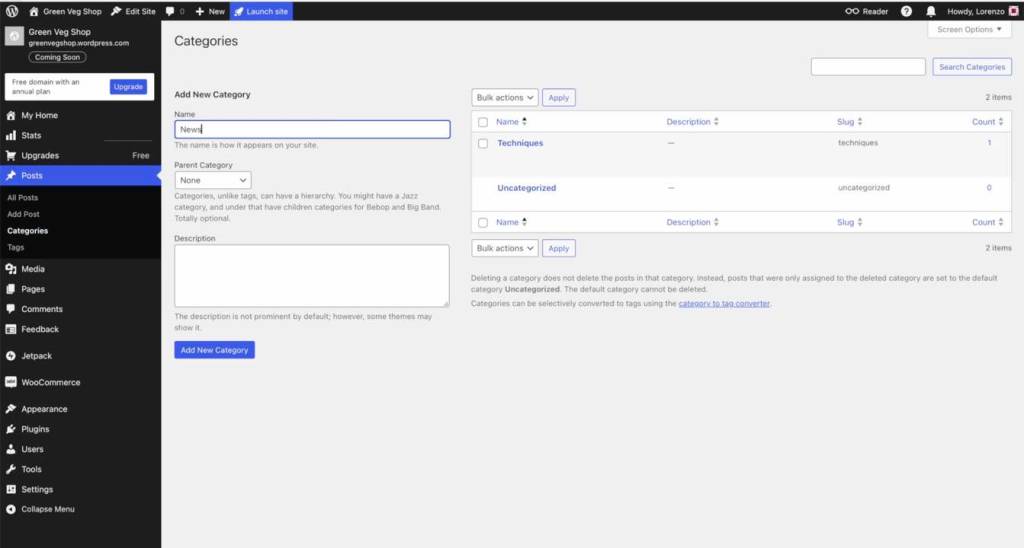Toggle the select-all checkbox in table header

pyautogui.click(x=483, y=122)
